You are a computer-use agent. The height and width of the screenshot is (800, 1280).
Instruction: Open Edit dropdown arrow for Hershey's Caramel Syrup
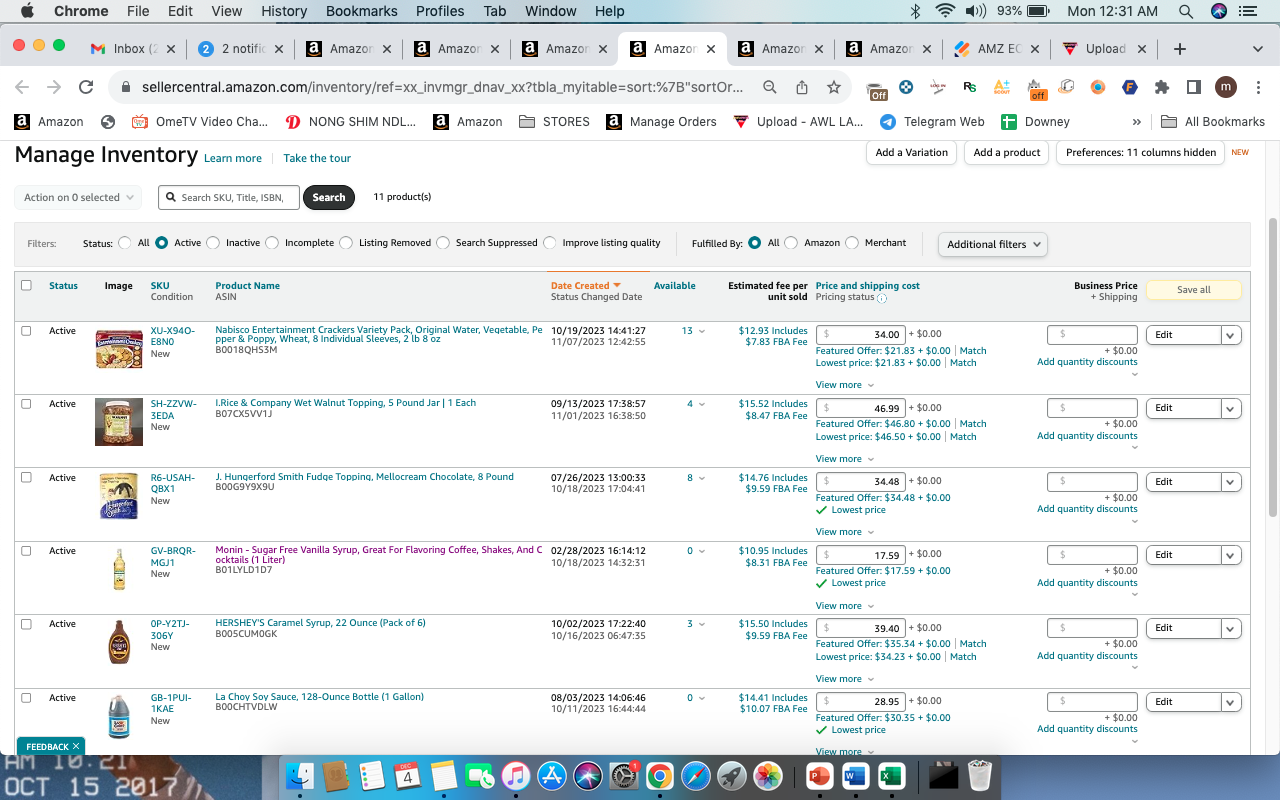point(1231,628)
